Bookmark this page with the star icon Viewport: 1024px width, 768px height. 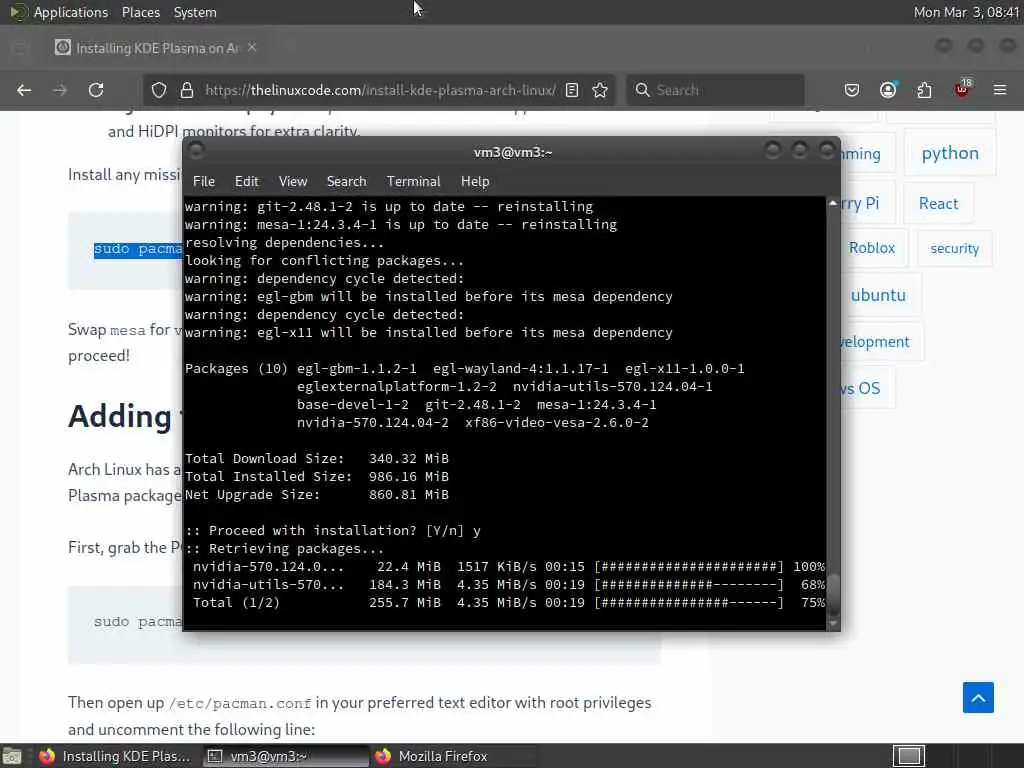point(600,90)
